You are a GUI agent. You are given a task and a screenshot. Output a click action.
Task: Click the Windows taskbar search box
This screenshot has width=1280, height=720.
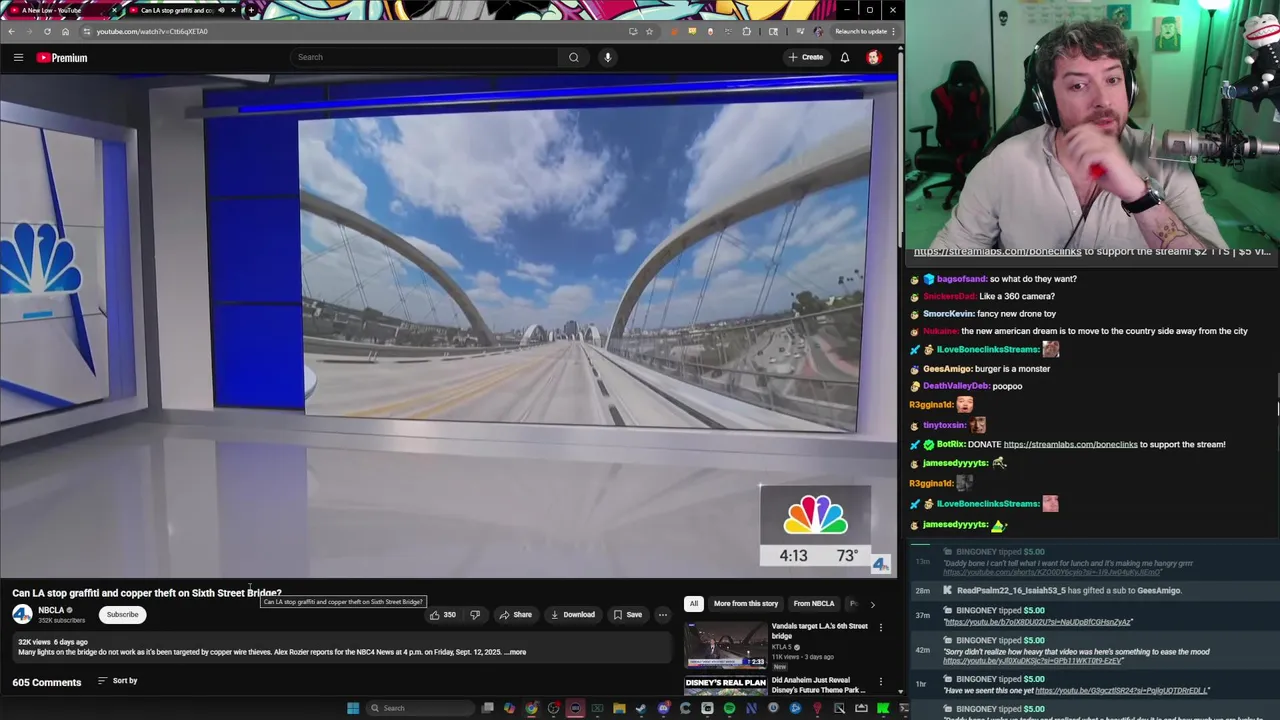419,708
